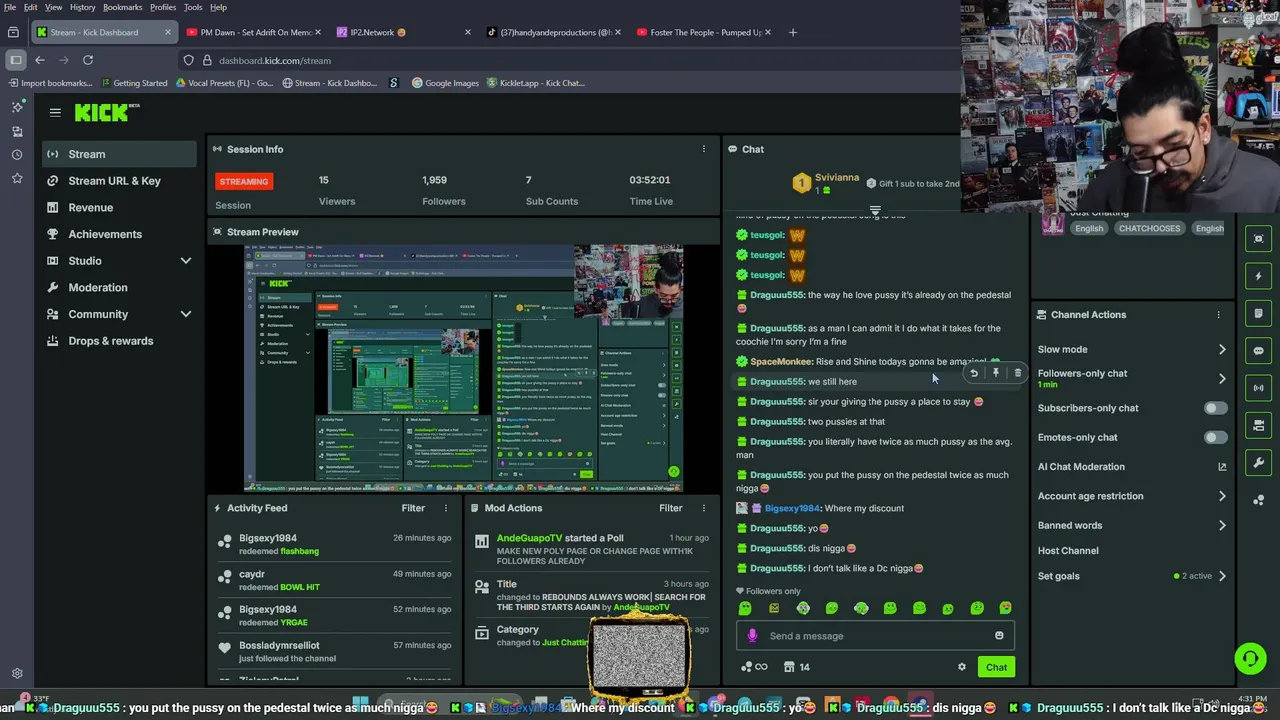Click the Stream Preview thumbnail
1280x720 pixels.
click(x=463, y=368)
